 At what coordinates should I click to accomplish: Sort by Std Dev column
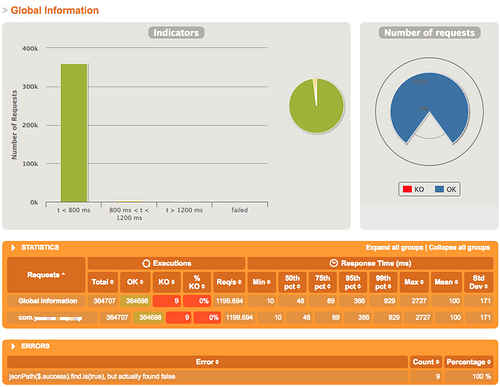[478, 282]
